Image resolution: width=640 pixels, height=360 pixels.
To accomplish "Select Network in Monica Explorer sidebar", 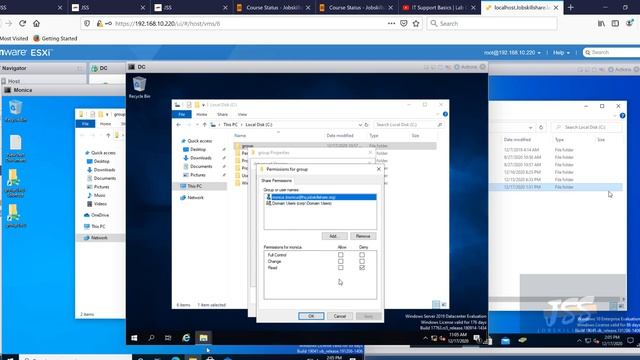I will click(100, 238).
